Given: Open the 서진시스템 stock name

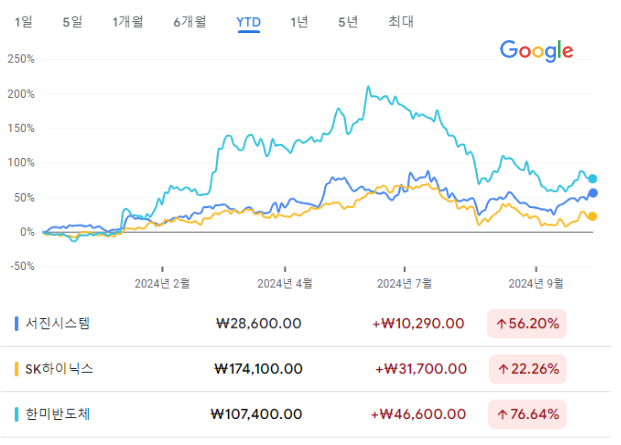Looking at the screenshot, I should [x=58, y=323].
